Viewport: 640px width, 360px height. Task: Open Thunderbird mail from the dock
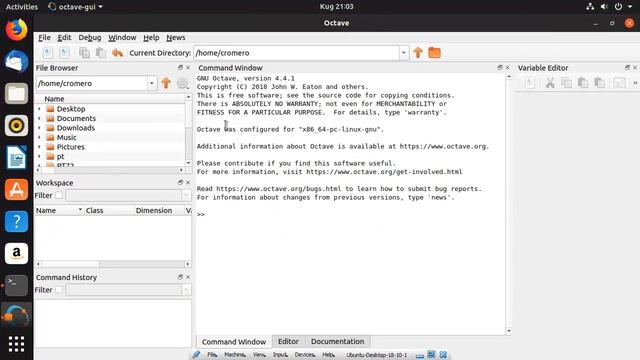coord(16,61)
